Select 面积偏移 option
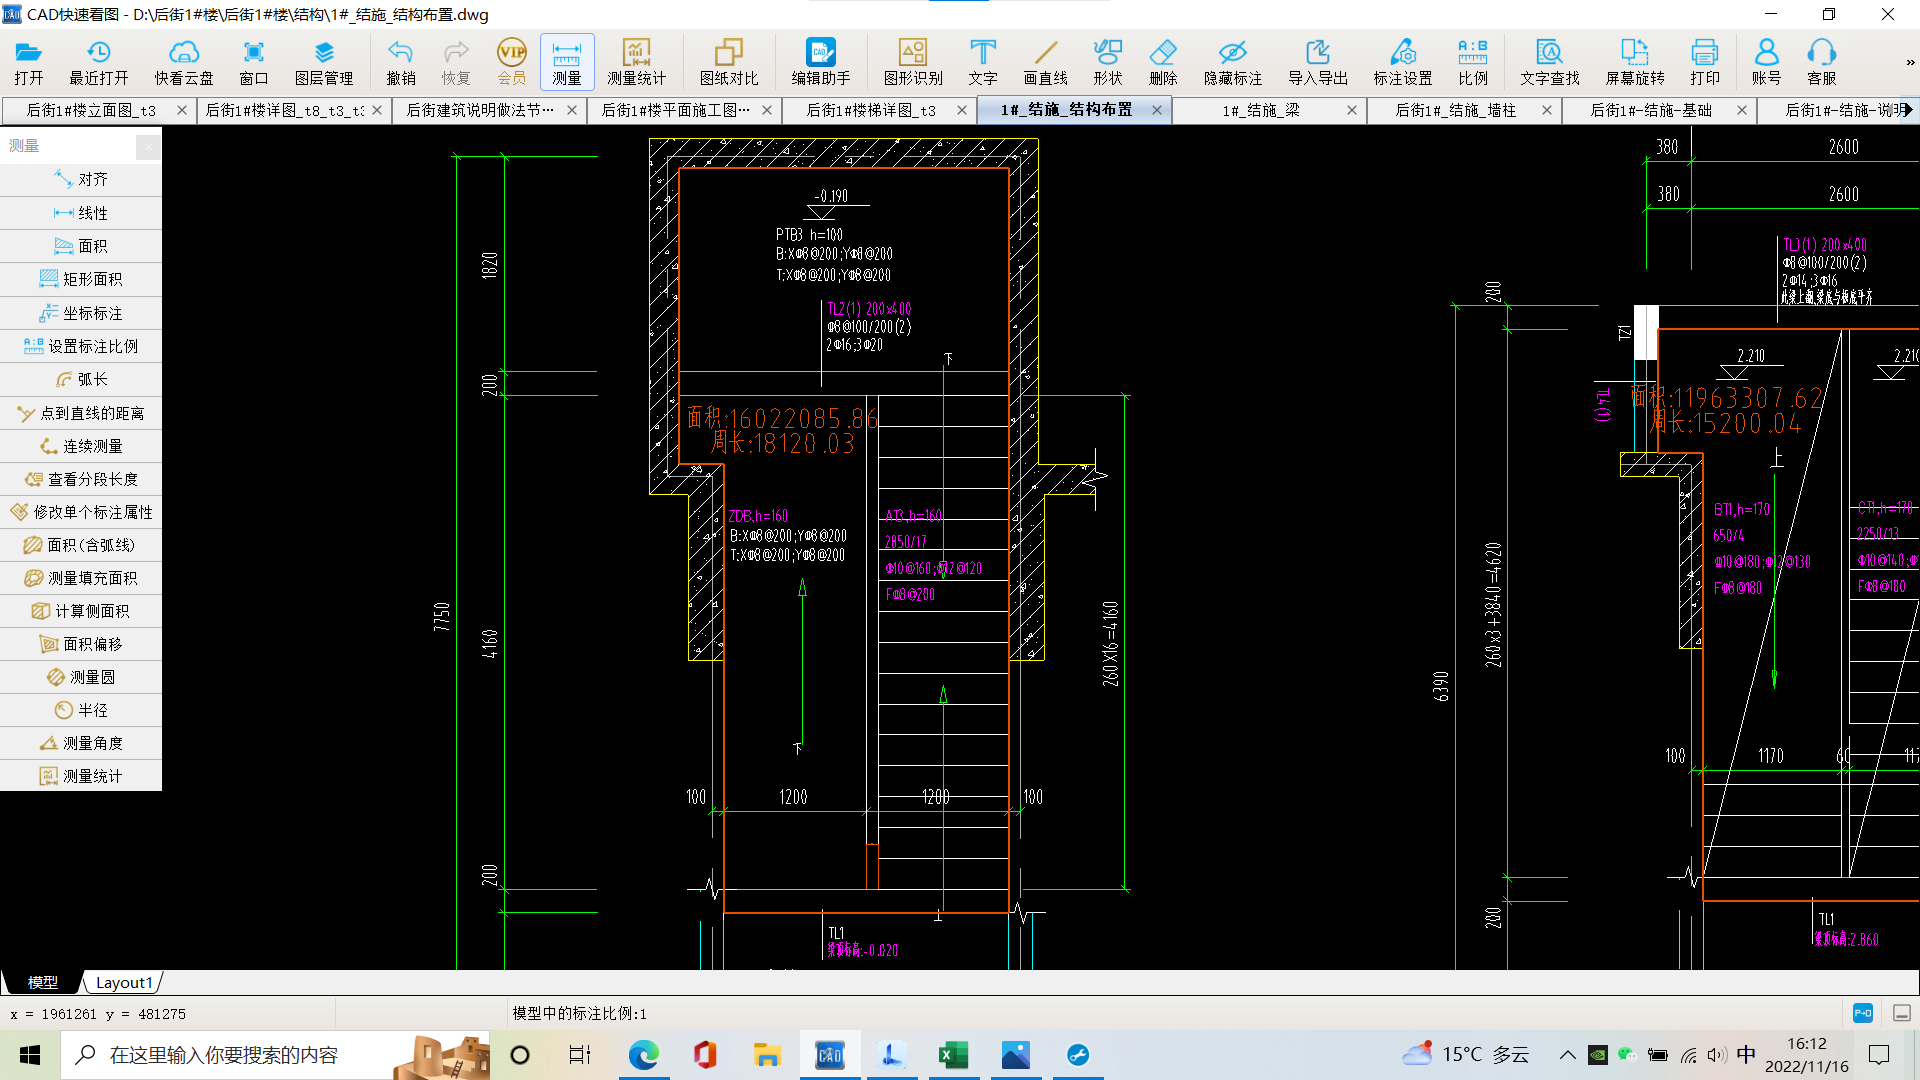Image resolution: width=1920 pixels, height=1080 pixels. pos(81,644)
